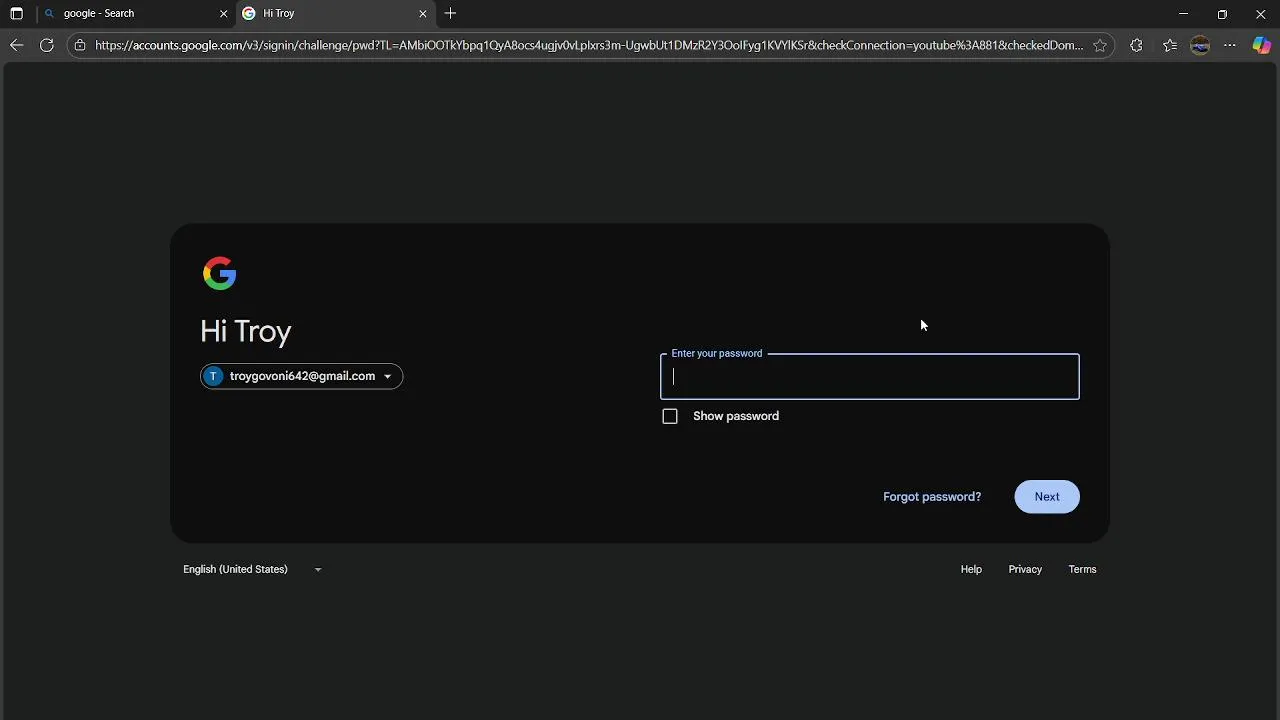Click the 'Hi Troy' heading text
This screenshot has width=1280, height=720.
246,331
